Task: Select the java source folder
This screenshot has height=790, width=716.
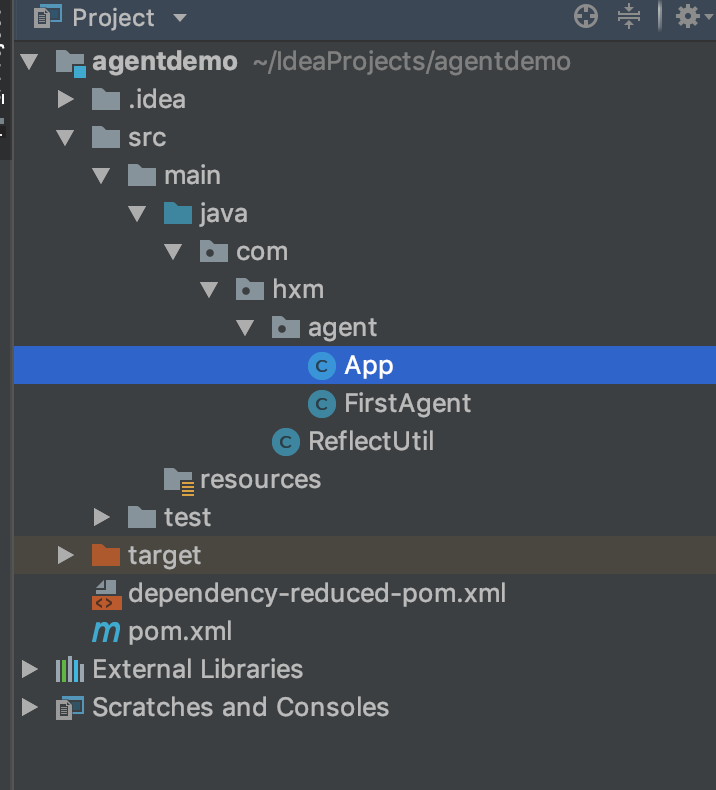Action: point(223,213)
